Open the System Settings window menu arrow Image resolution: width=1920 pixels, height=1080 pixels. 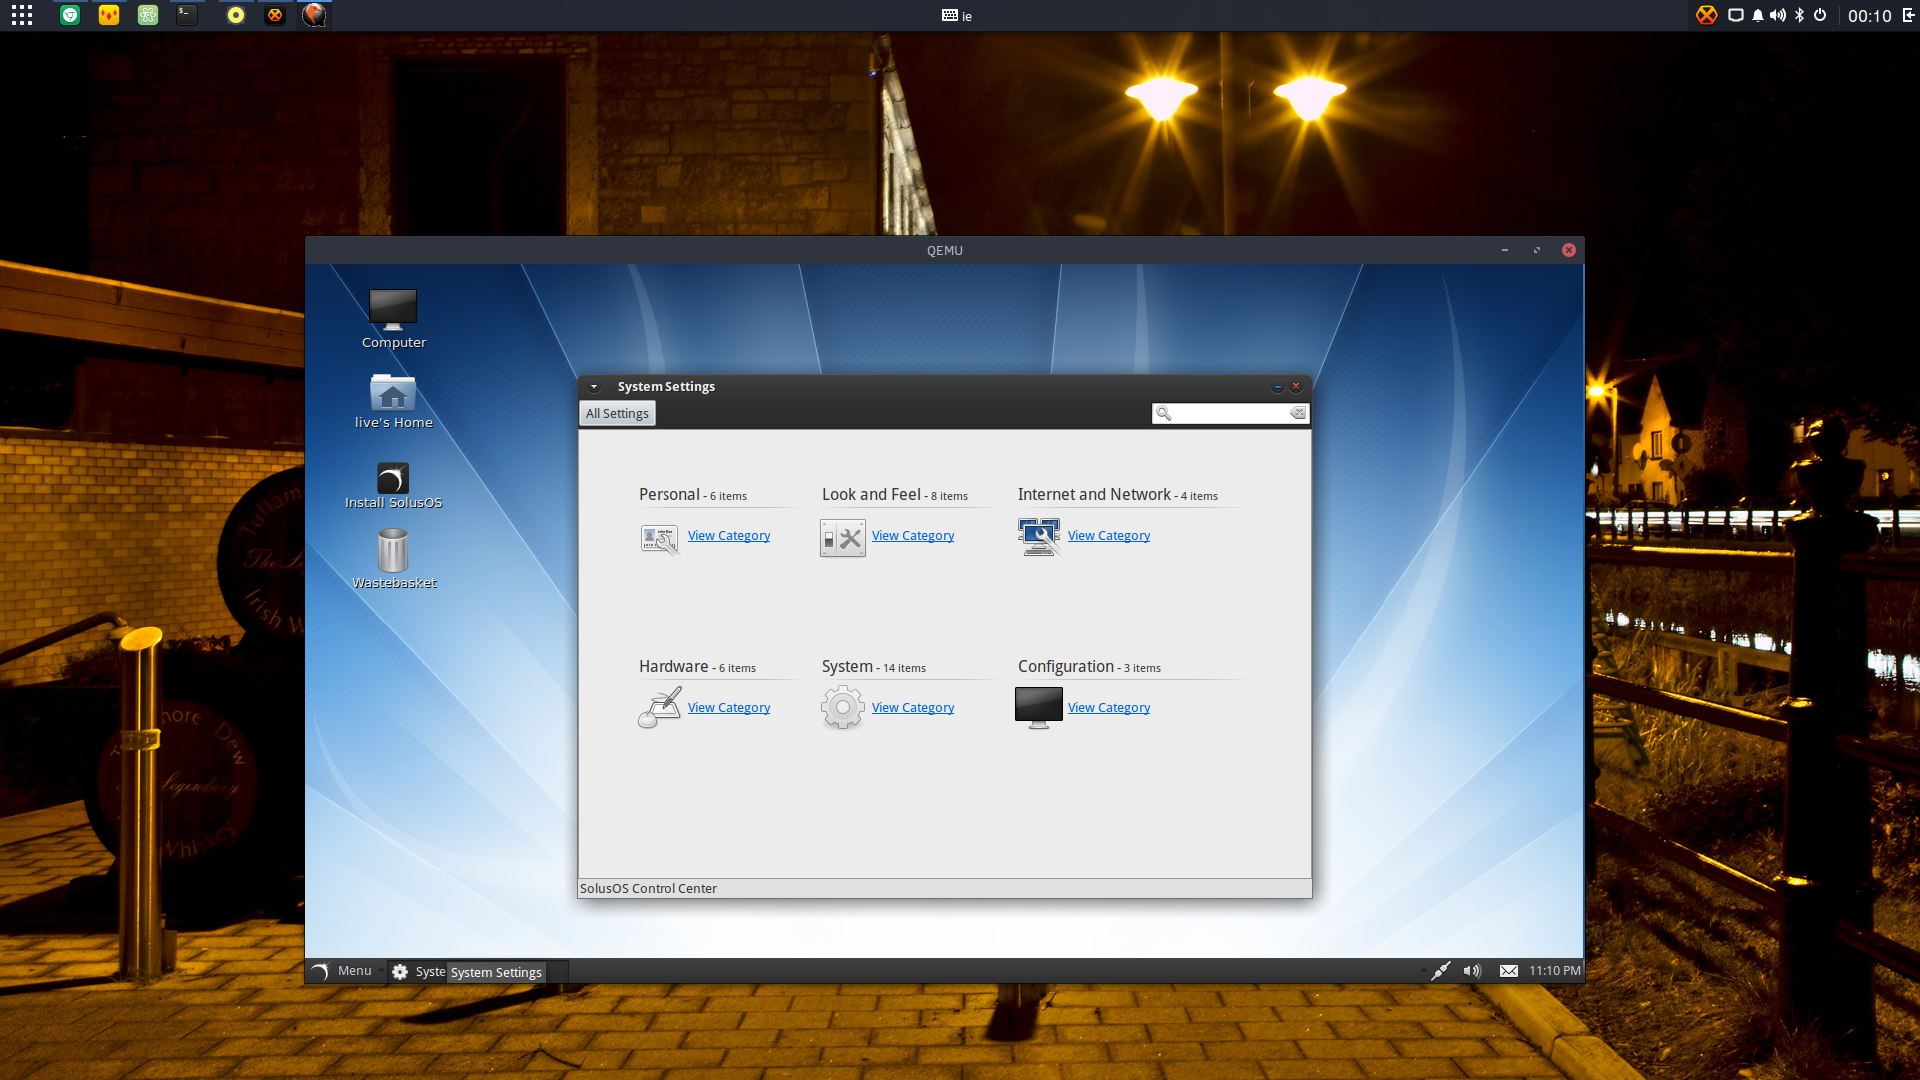[594, 387]
